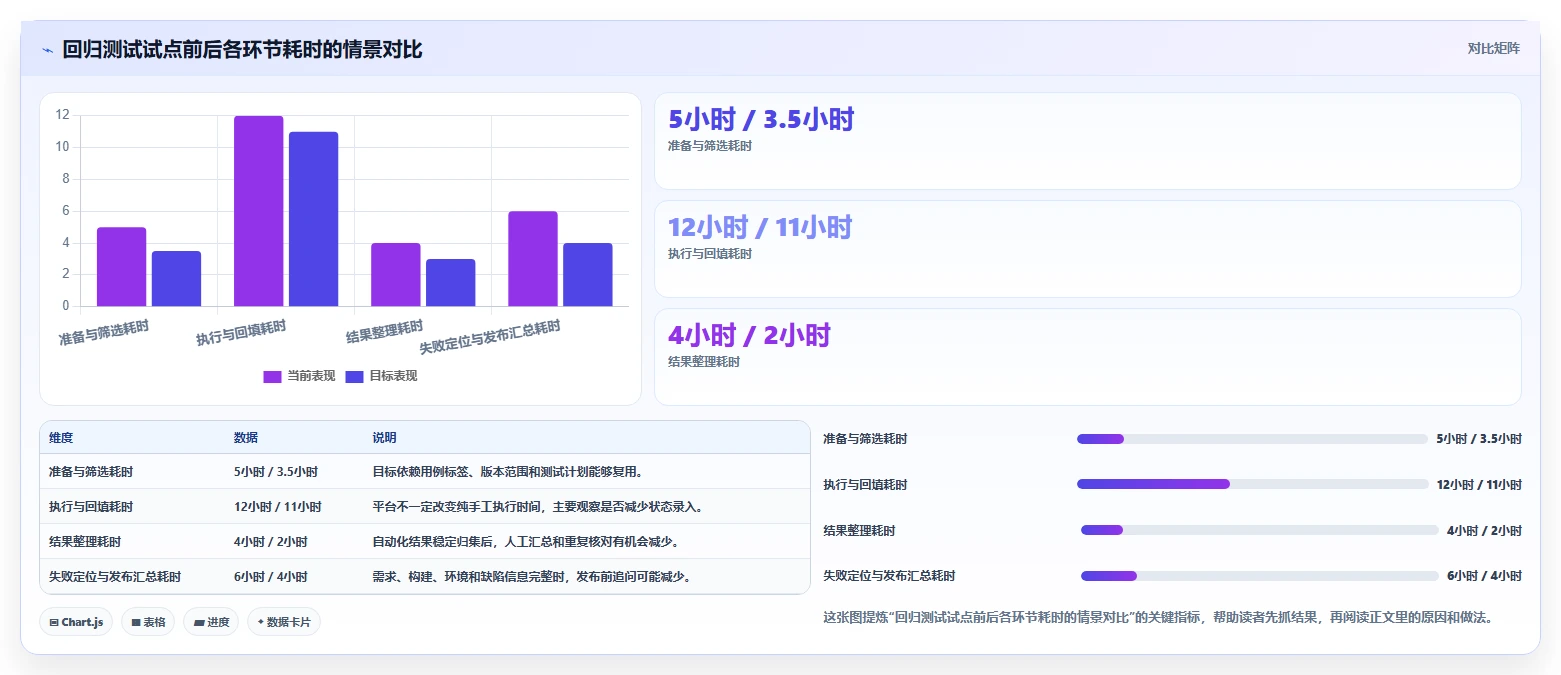Click progress value 12小时 / 11小时
This screenshot has width=1561, height=675.
tap(1479, 484)
